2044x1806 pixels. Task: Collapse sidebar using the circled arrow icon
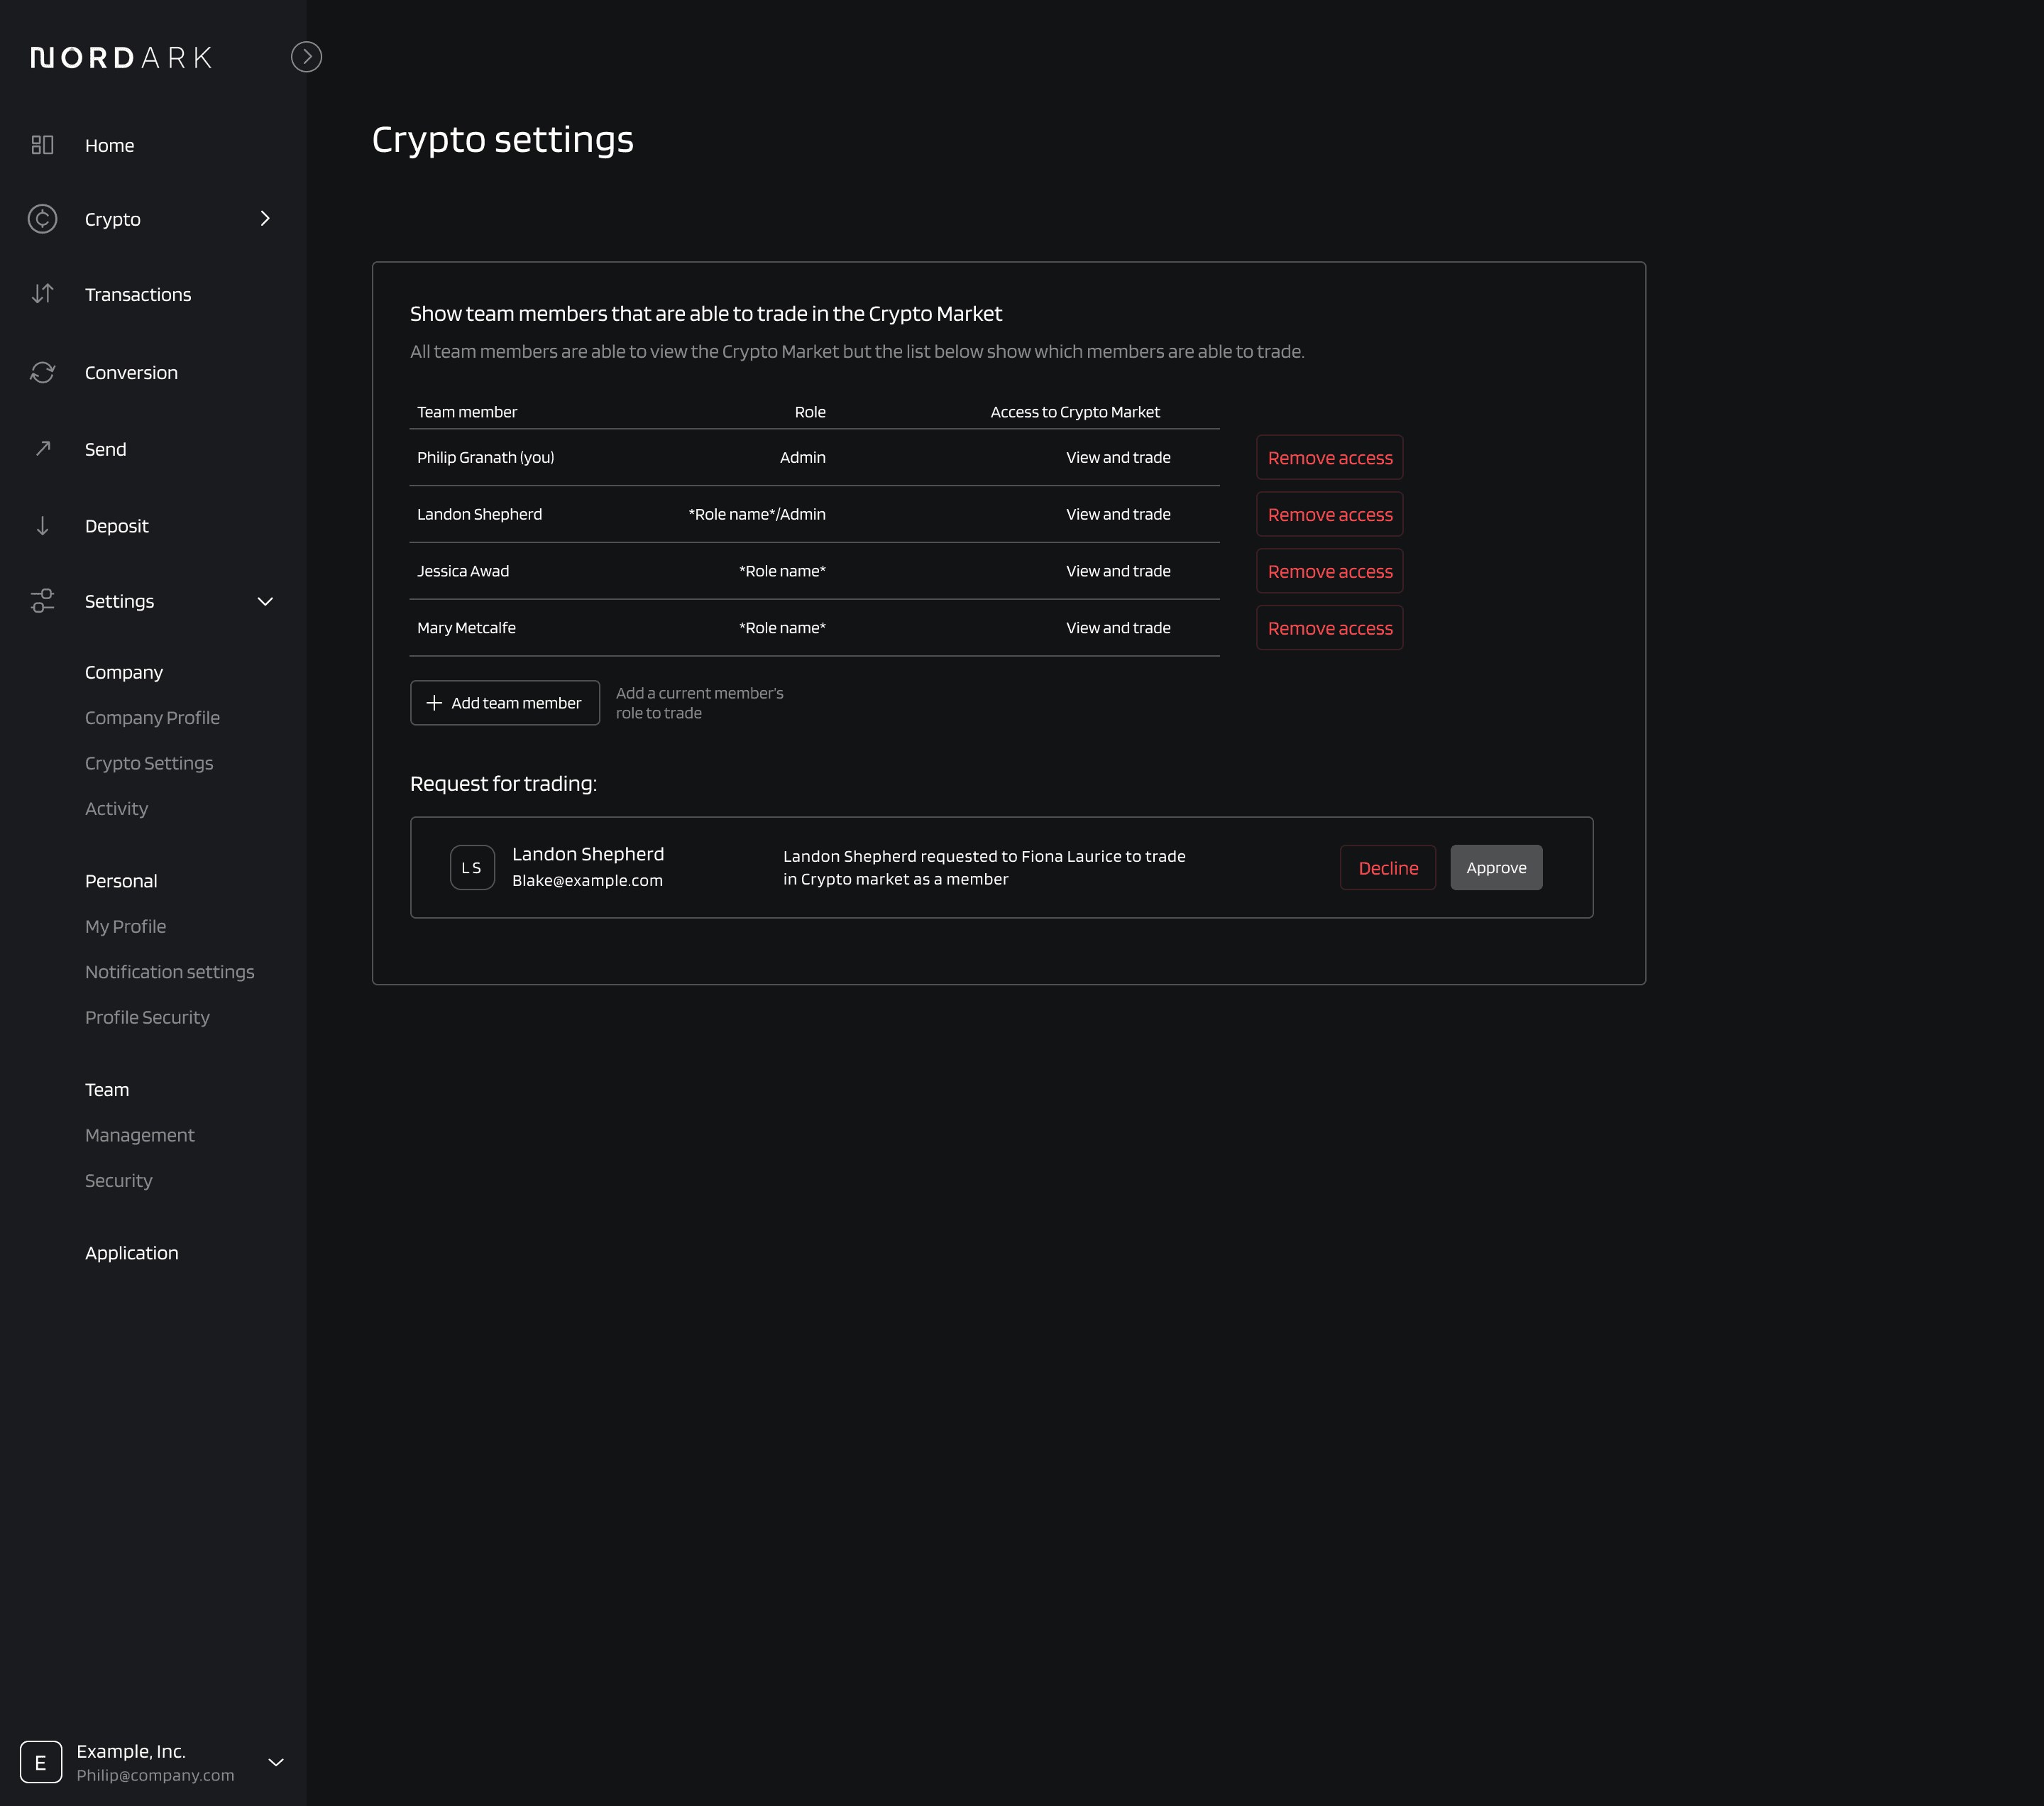306,57
